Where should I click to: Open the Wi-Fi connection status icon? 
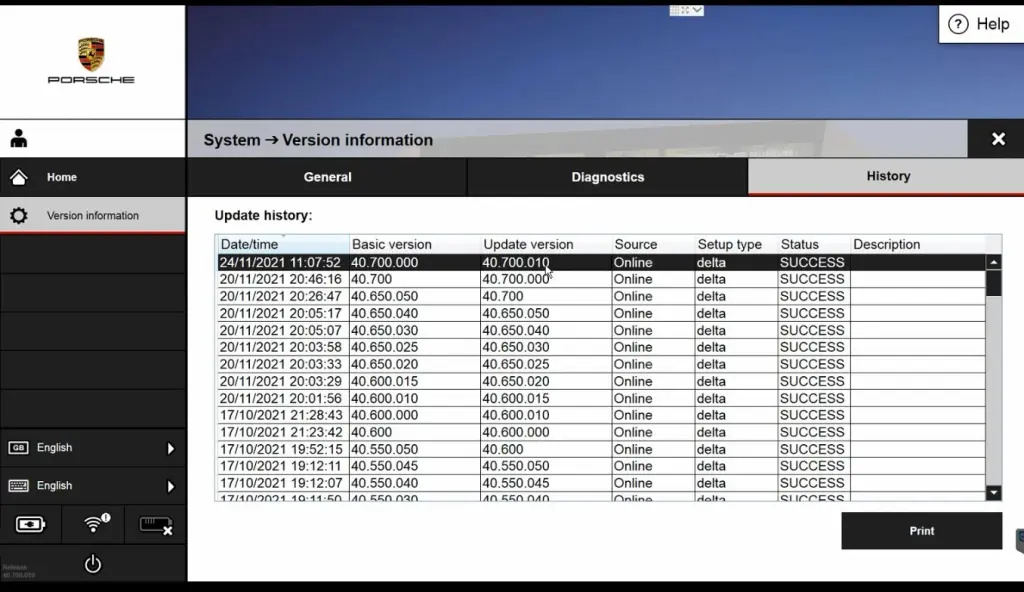click(x=94, y=524)
